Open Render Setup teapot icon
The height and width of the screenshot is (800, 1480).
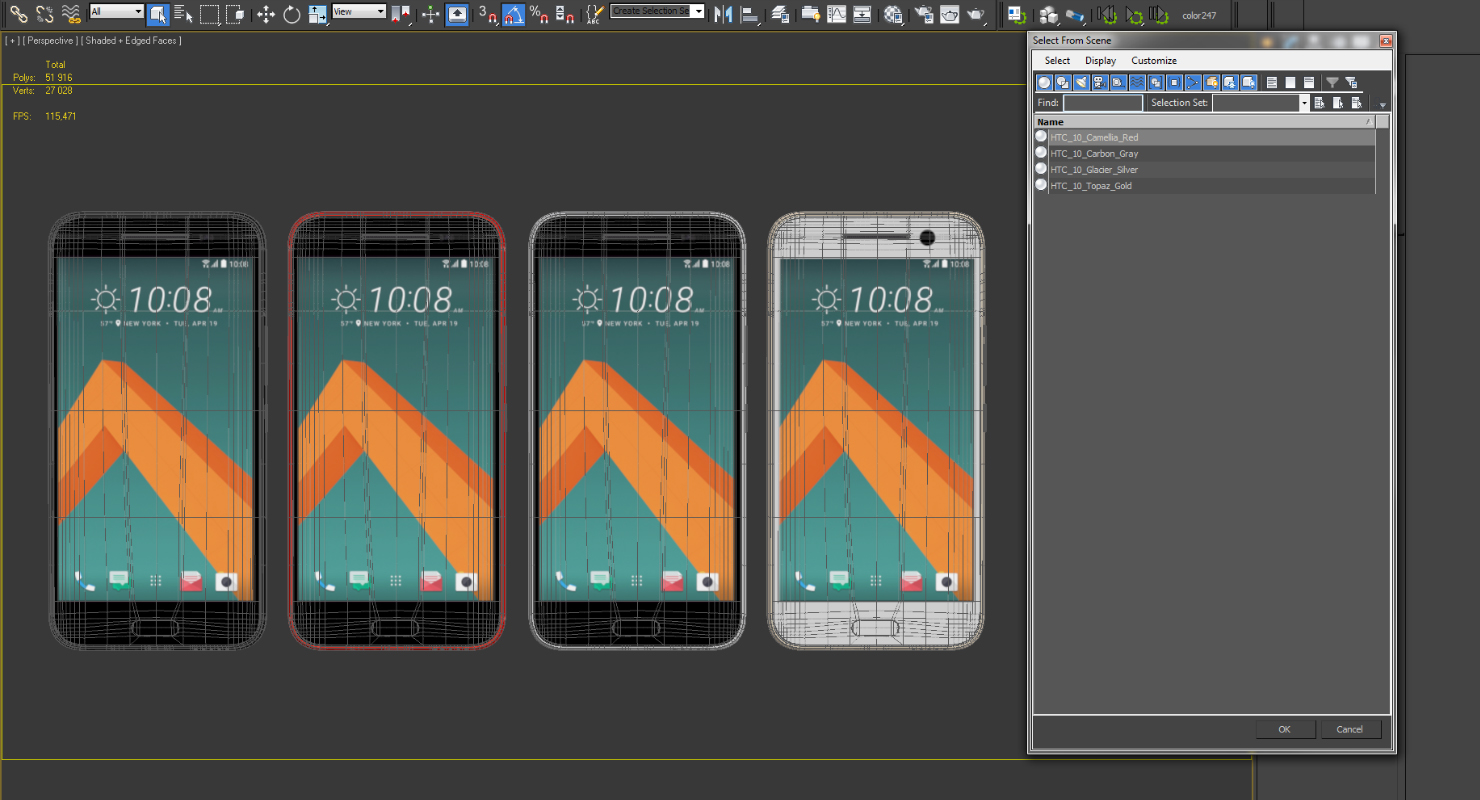(924, 14)
